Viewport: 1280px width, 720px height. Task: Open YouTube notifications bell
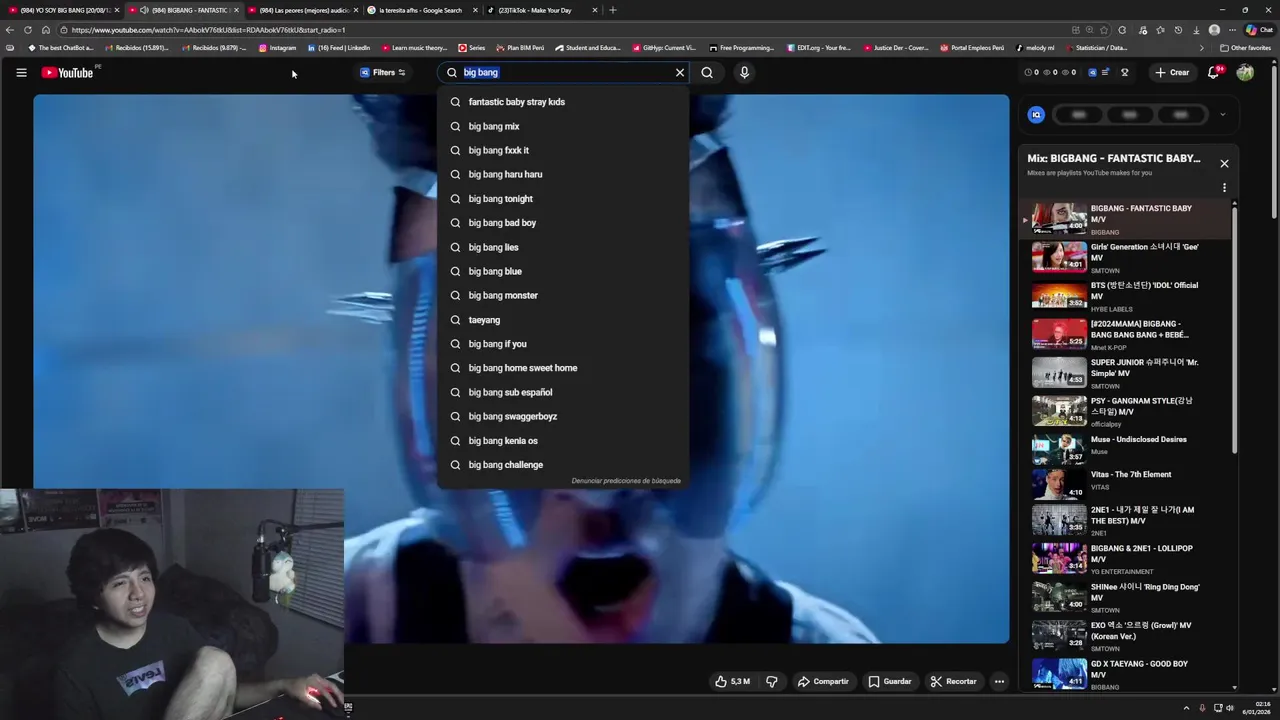pos(1214,72)
